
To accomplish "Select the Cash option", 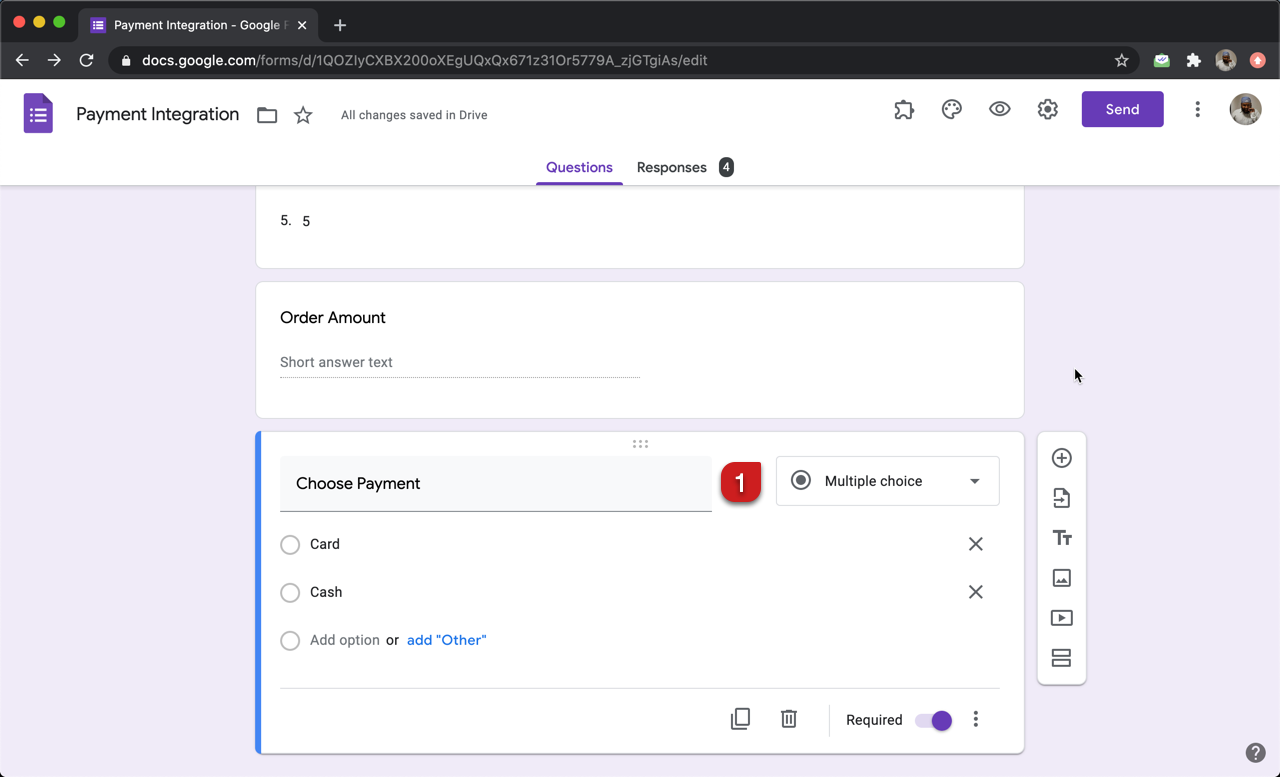I will pos(290,592).
